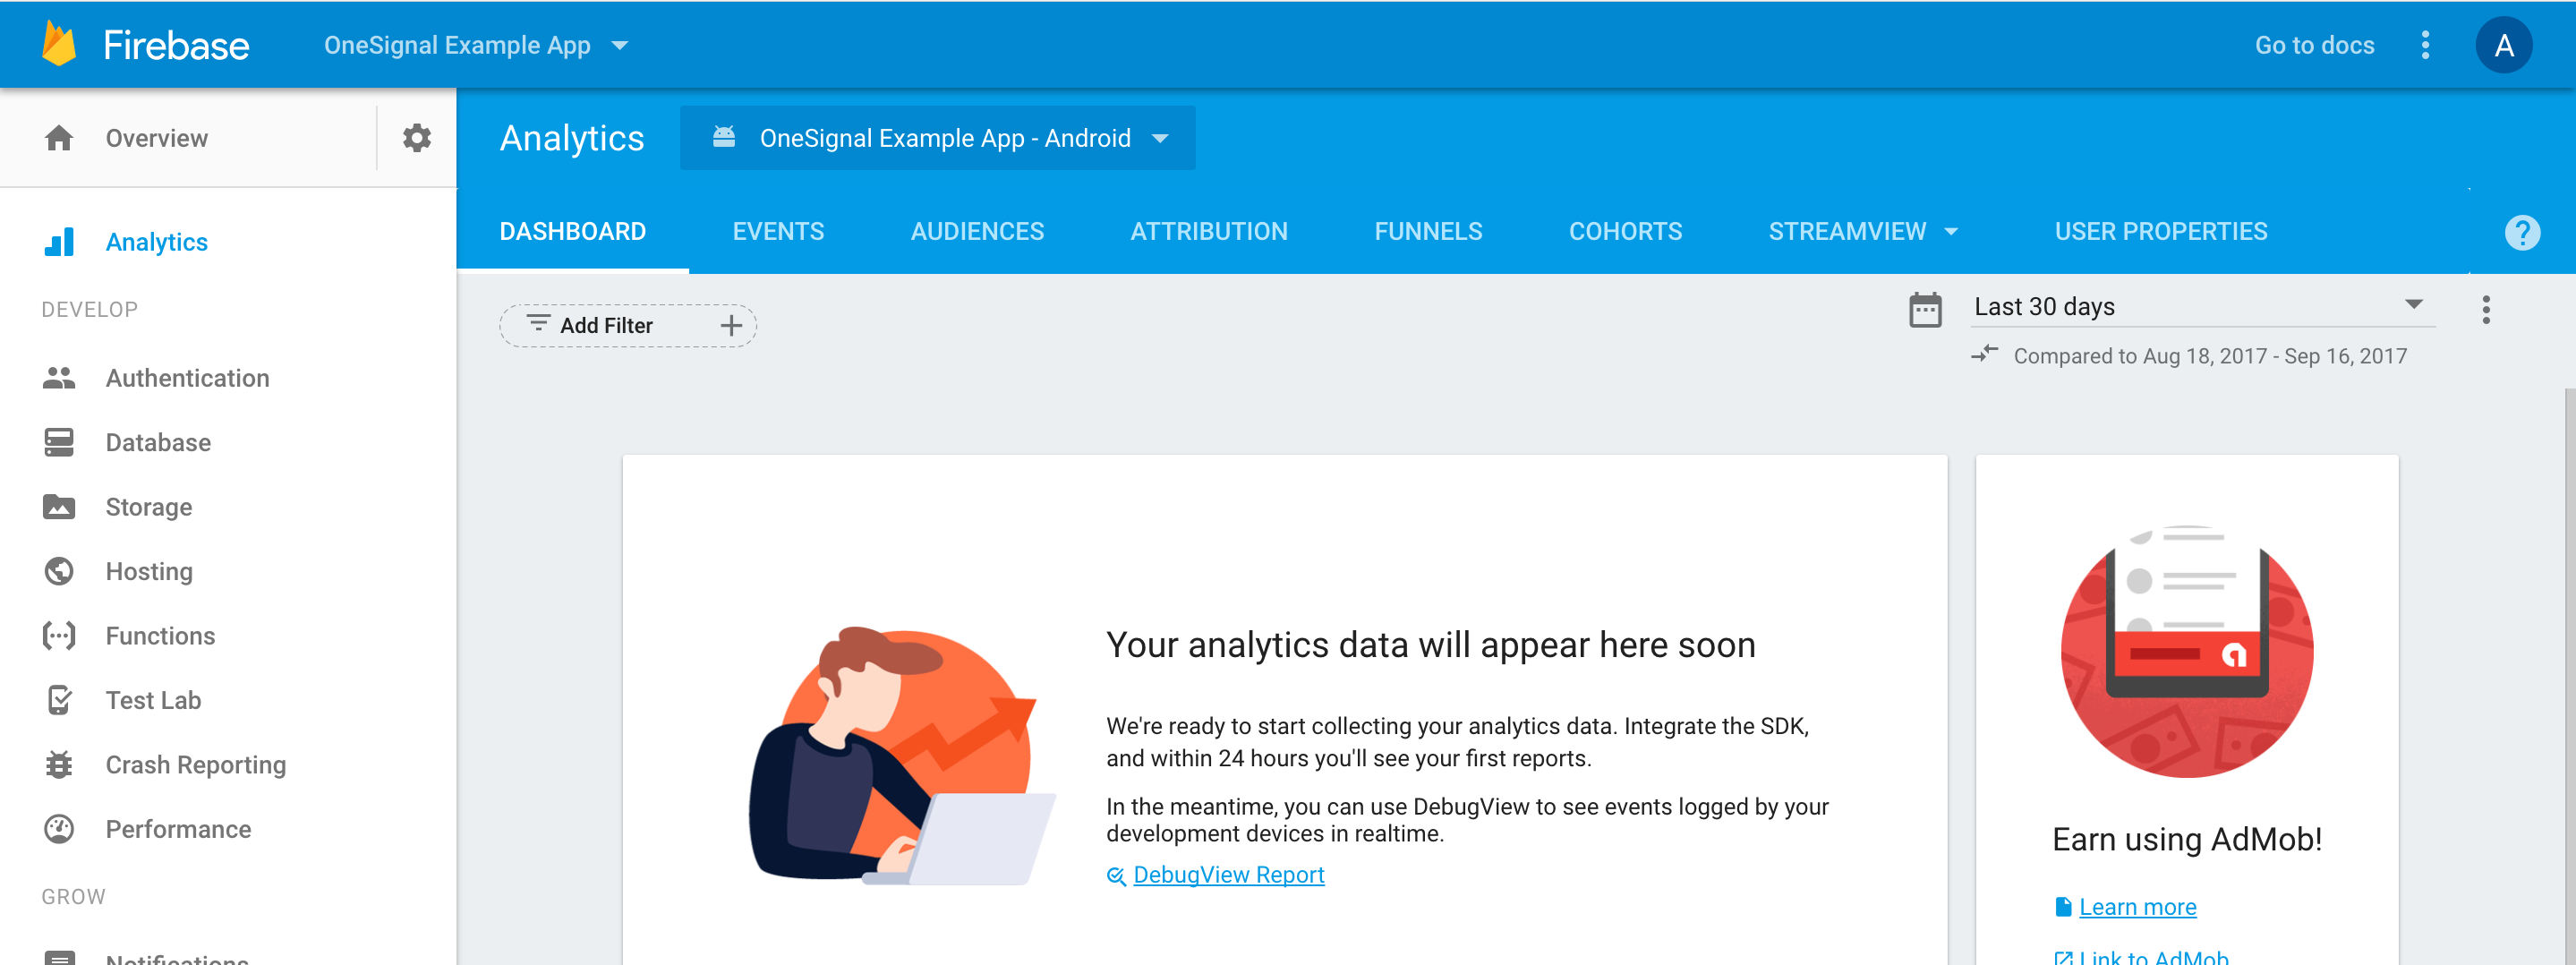
Task: Click the Add Filter button
Action: point(628,325)
